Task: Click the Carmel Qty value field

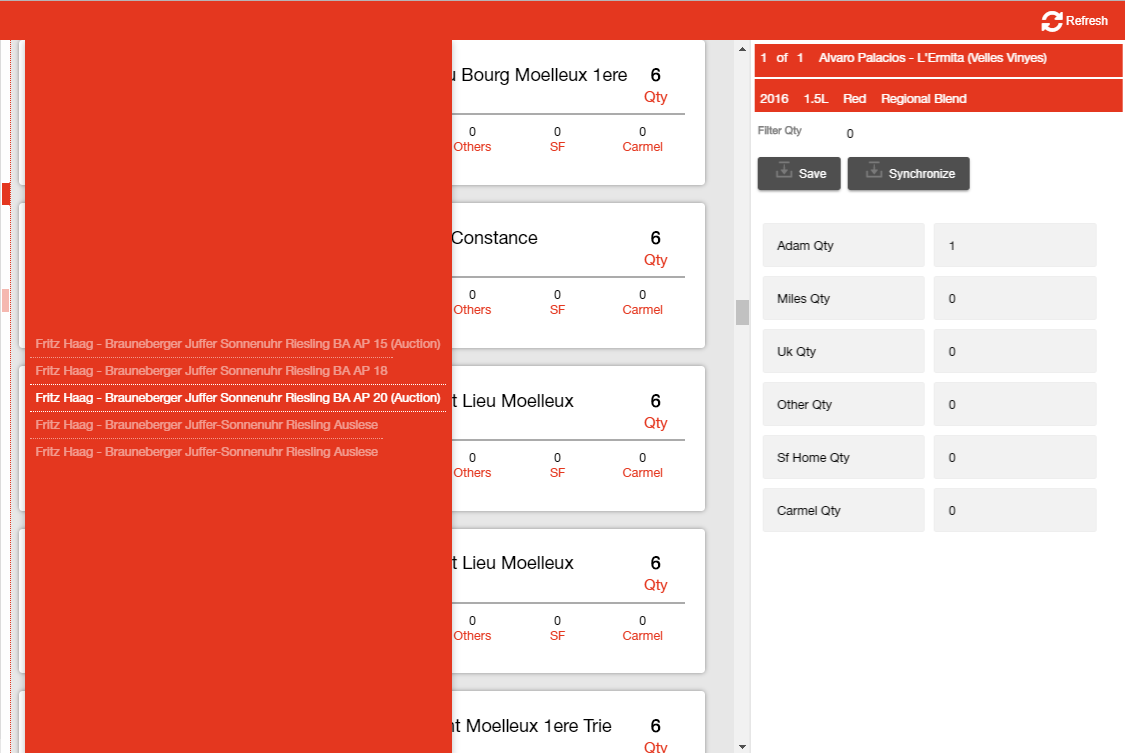Action: click(1015, 511)
